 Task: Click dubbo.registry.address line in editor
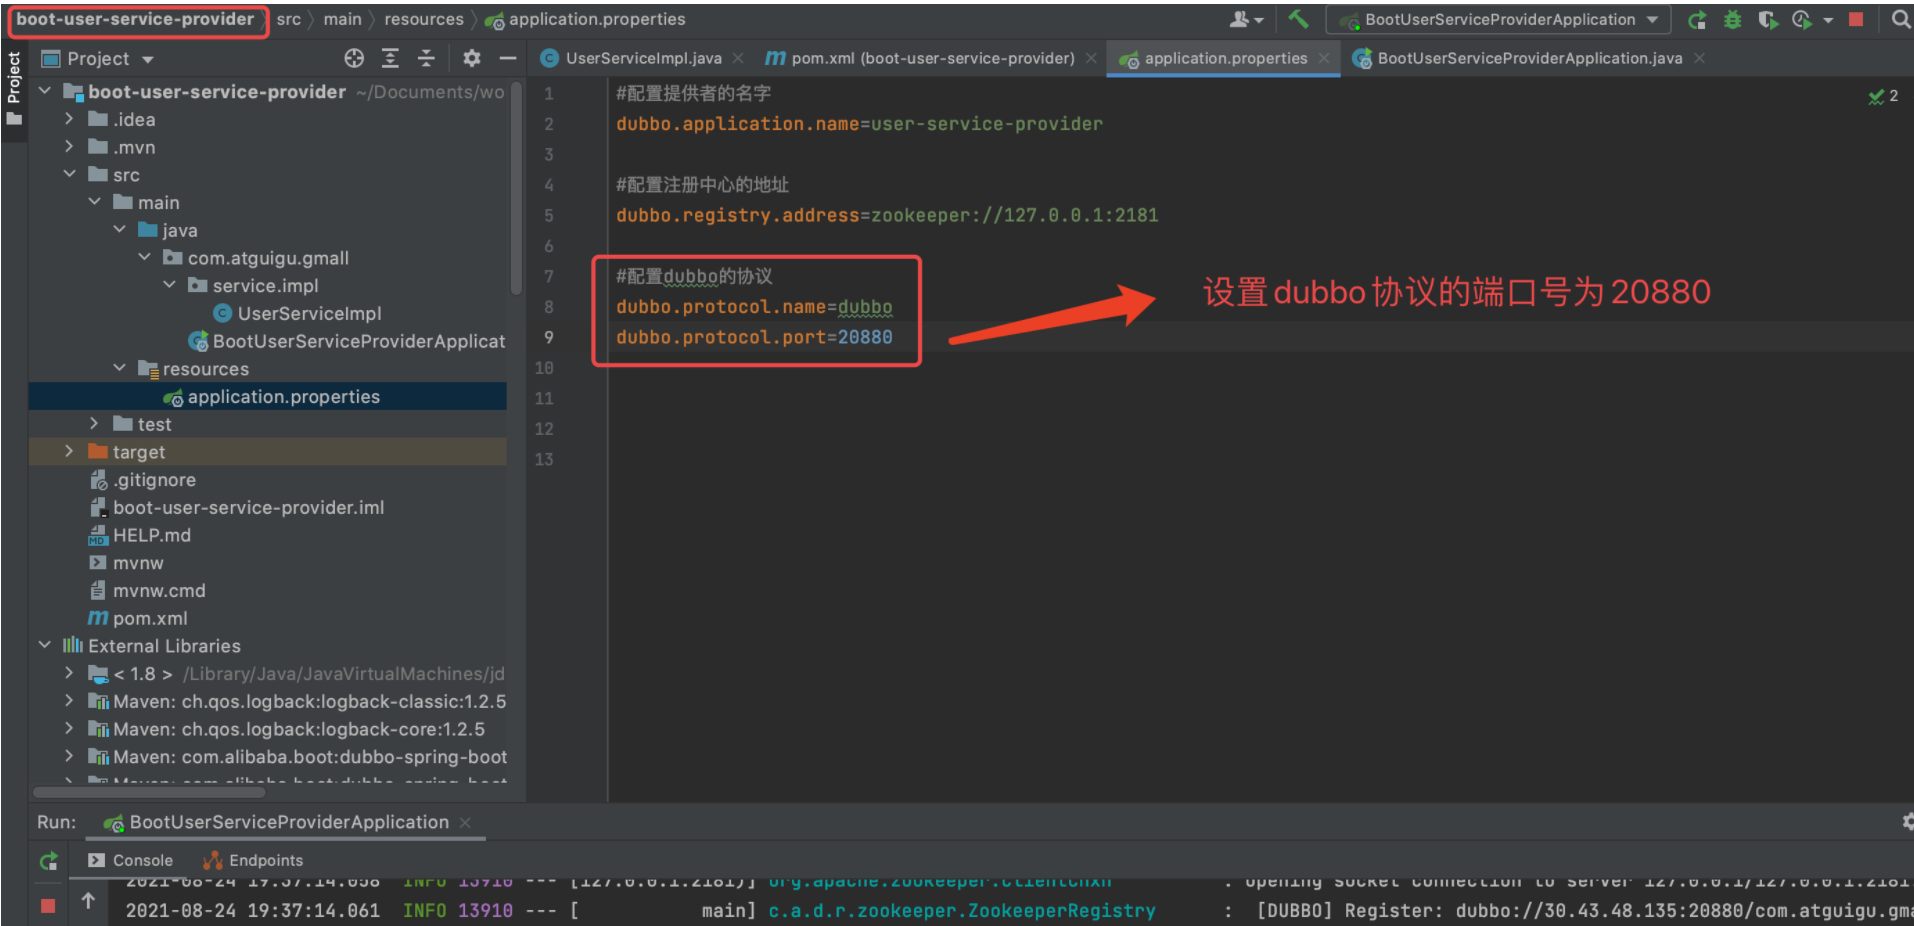(887, 215)
